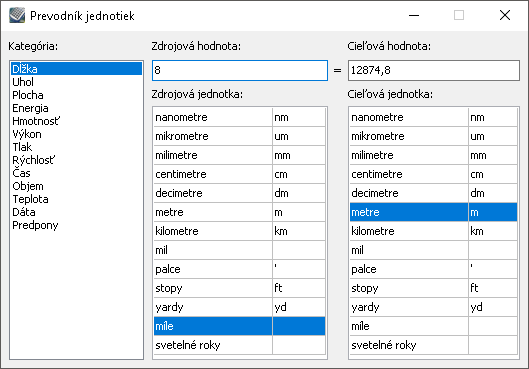The height and width of the screenshot is (369, 529).
Task: Select the Hmotnosť category
Action: point(76,121)
